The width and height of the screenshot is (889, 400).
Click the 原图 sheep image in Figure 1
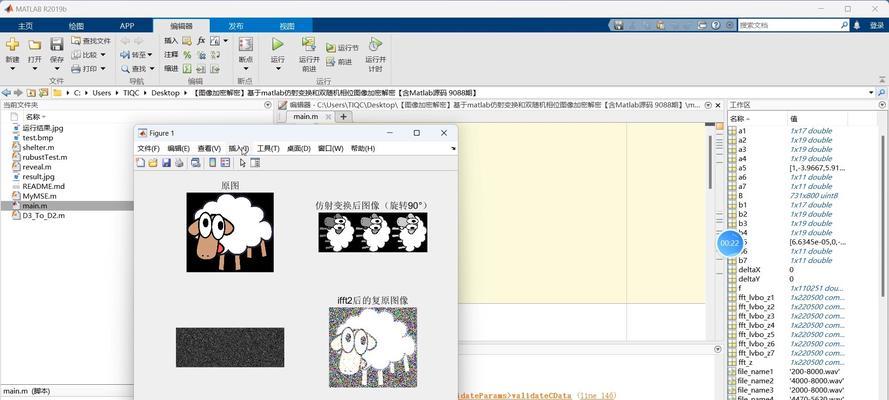(x=230, y=232)
